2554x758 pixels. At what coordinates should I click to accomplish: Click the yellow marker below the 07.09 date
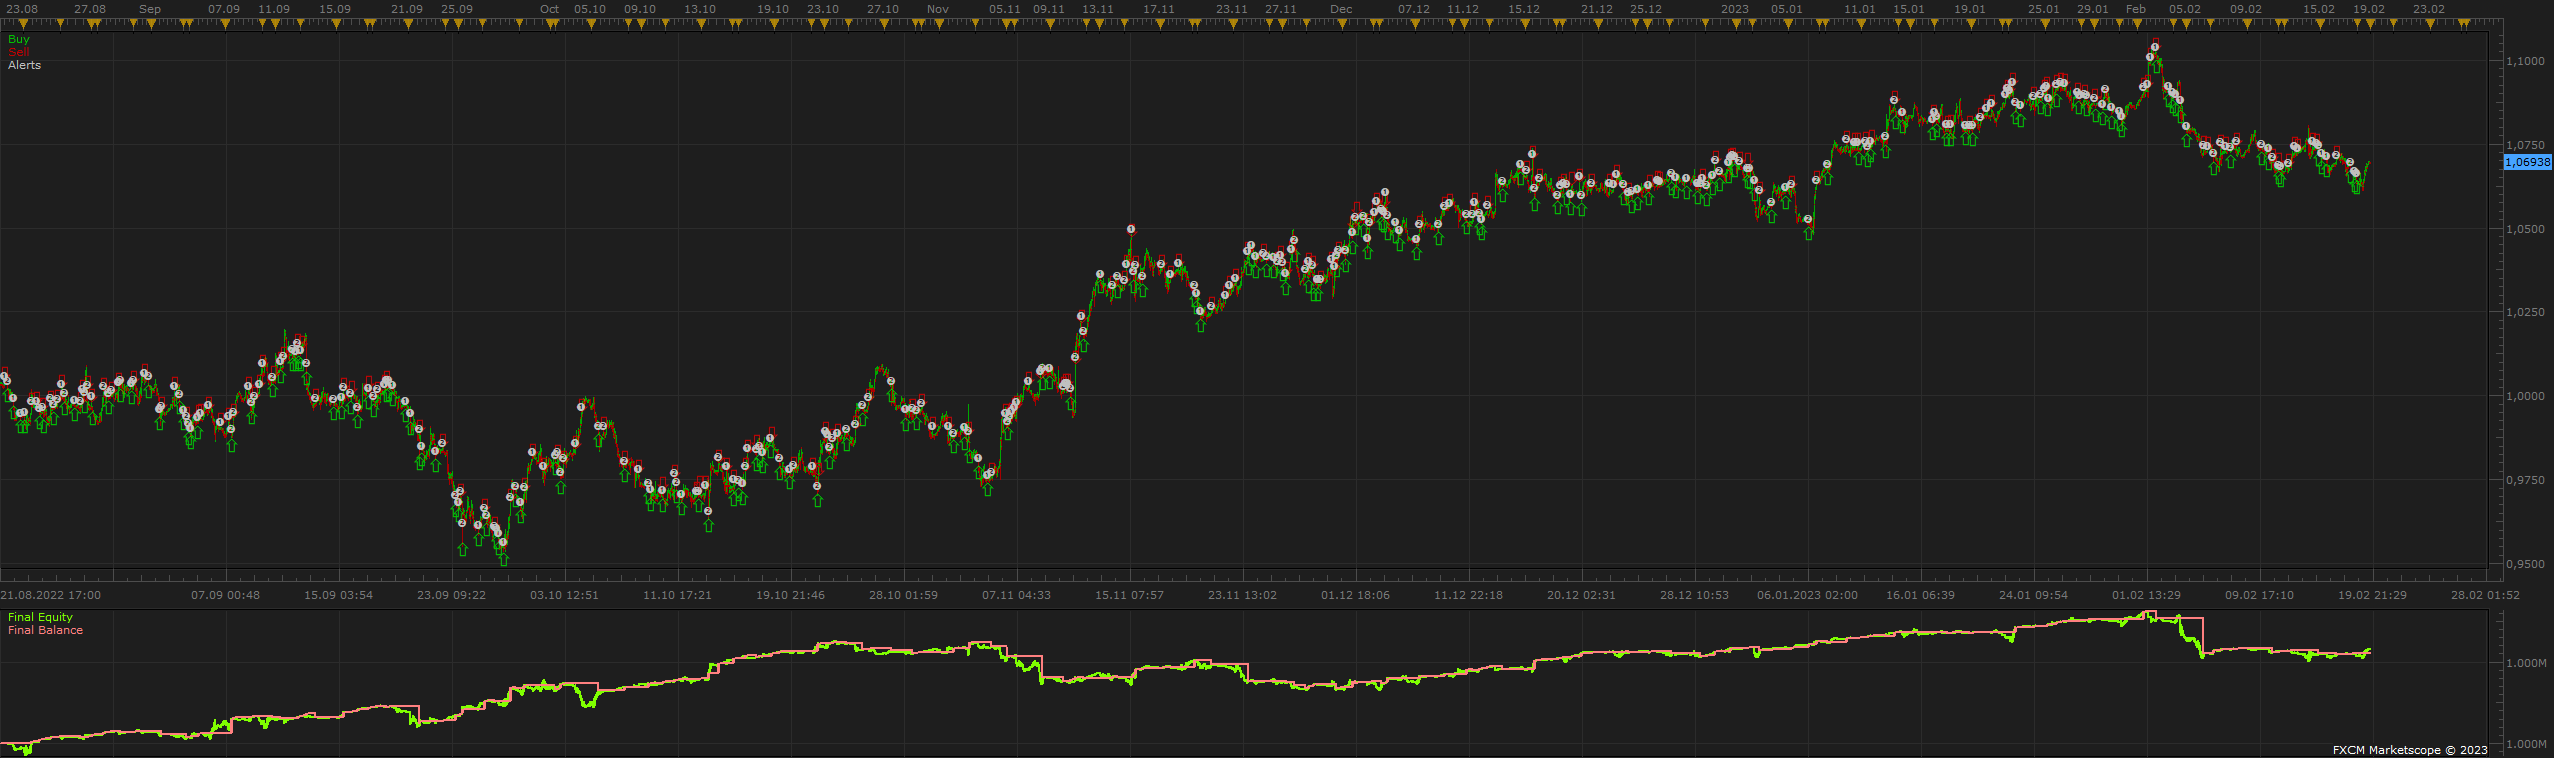coord(224,24)
